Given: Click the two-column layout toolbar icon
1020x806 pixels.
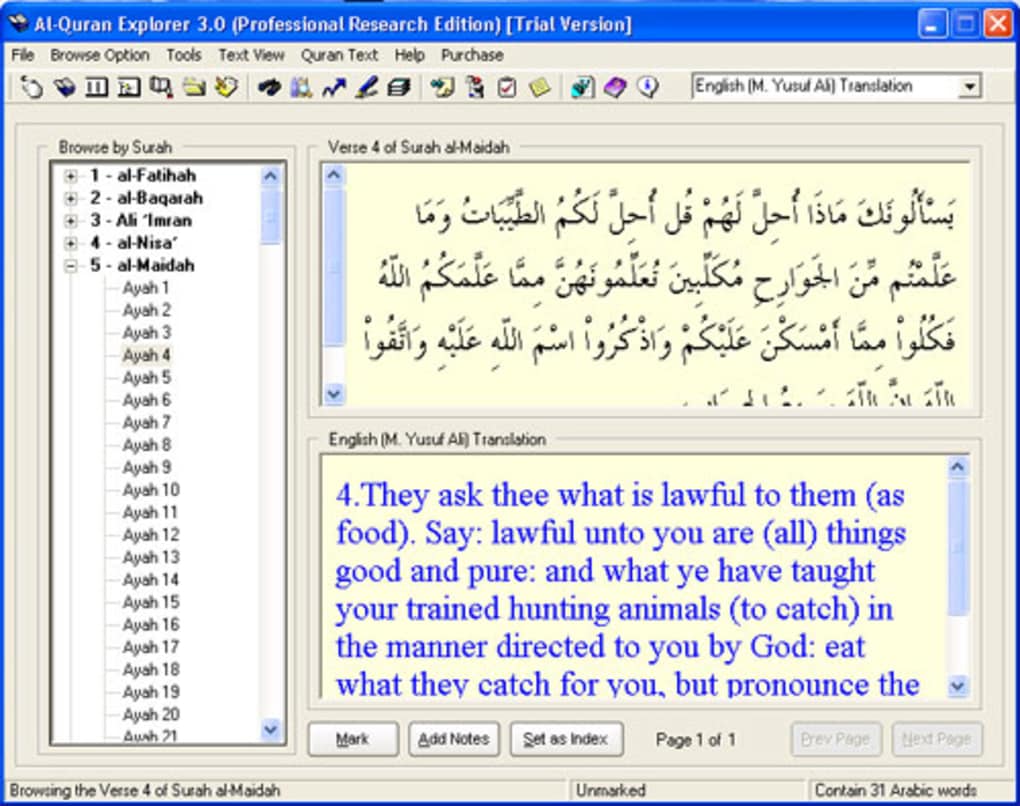Looking at the screenshot, I should (96, 88).
